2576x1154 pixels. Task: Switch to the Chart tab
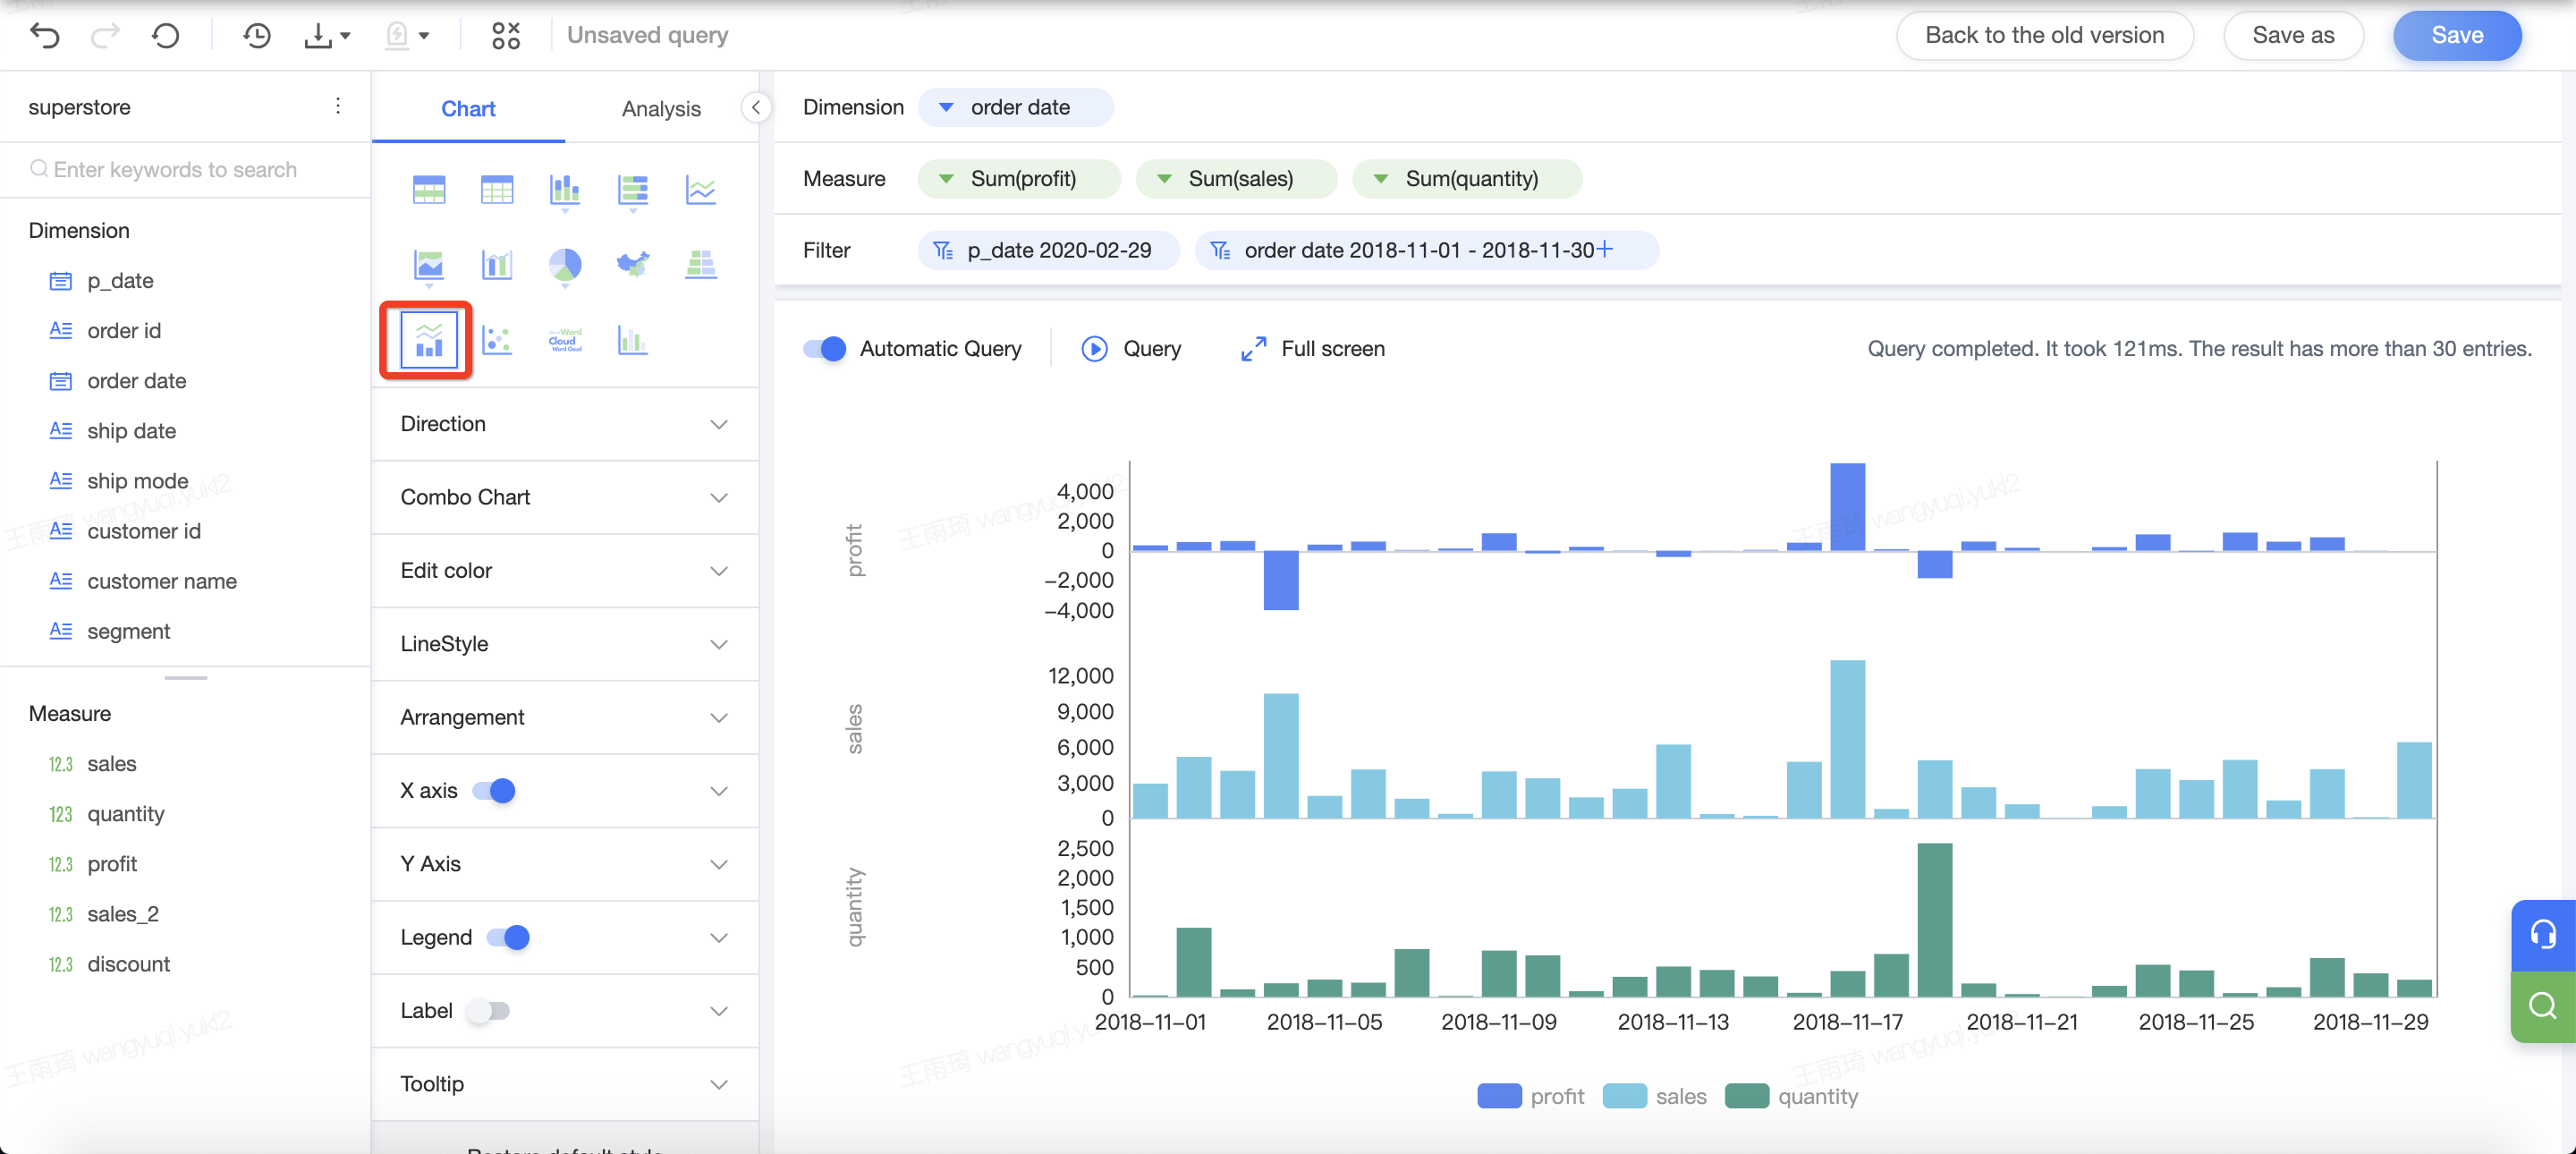point(468,108)
